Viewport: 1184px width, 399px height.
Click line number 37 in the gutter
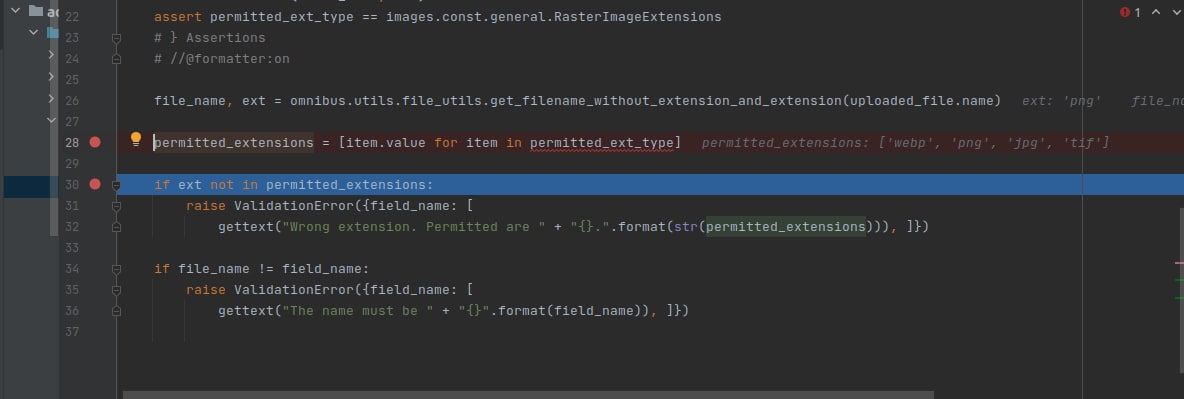click(x=72, y=332)
